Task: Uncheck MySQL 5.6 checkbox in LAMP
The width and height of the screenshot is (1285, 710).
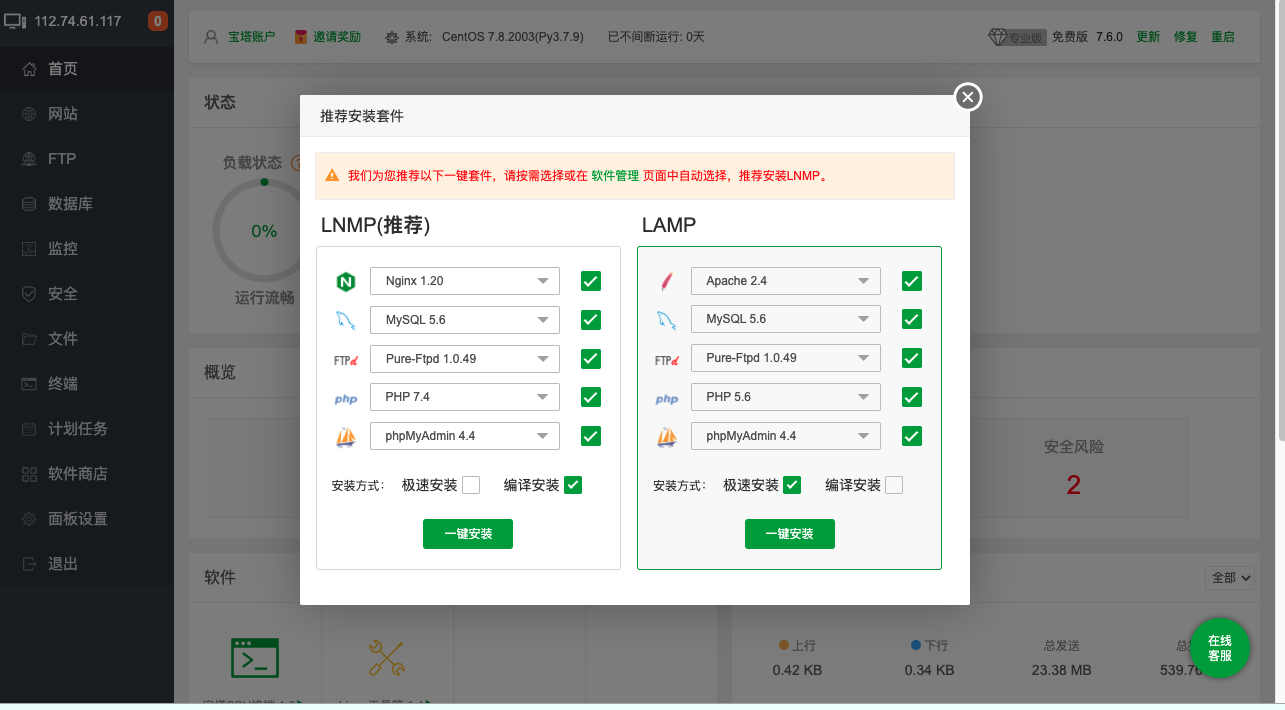Action: 912,320
